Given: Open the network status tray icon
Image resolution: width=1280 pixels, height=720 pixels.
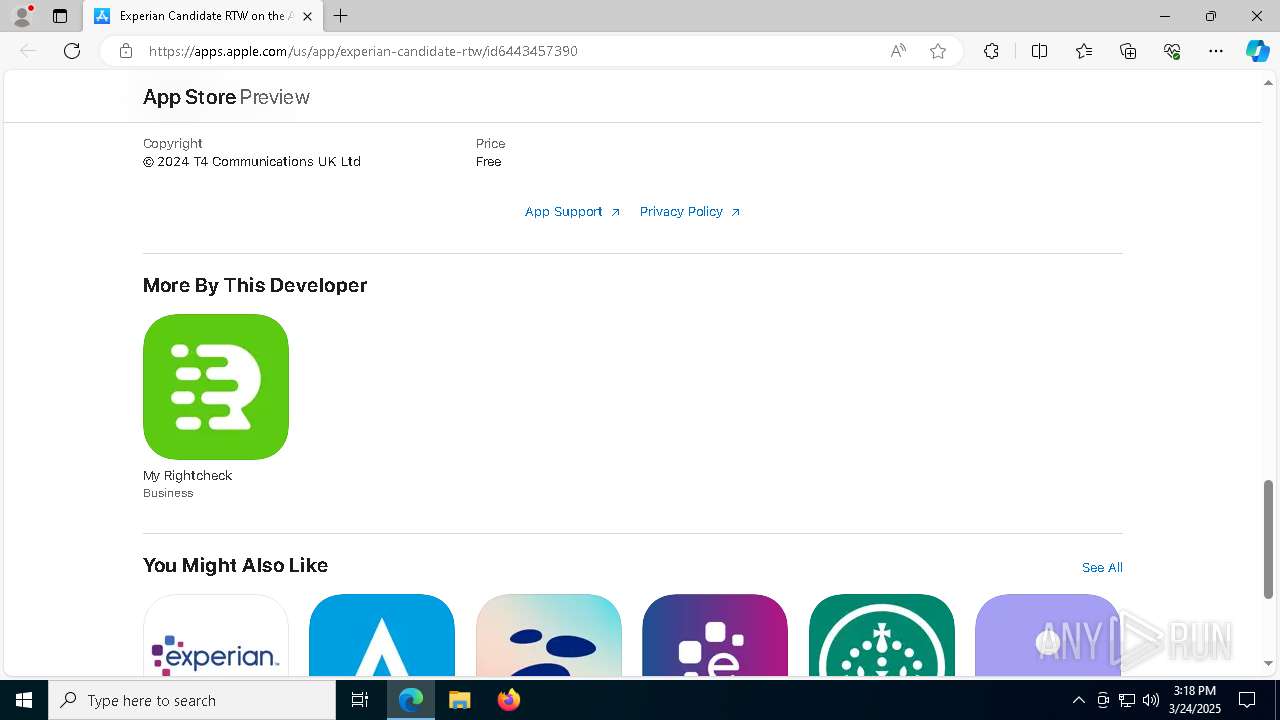Looking at the screenshot, I should [x=1127, y=700].
